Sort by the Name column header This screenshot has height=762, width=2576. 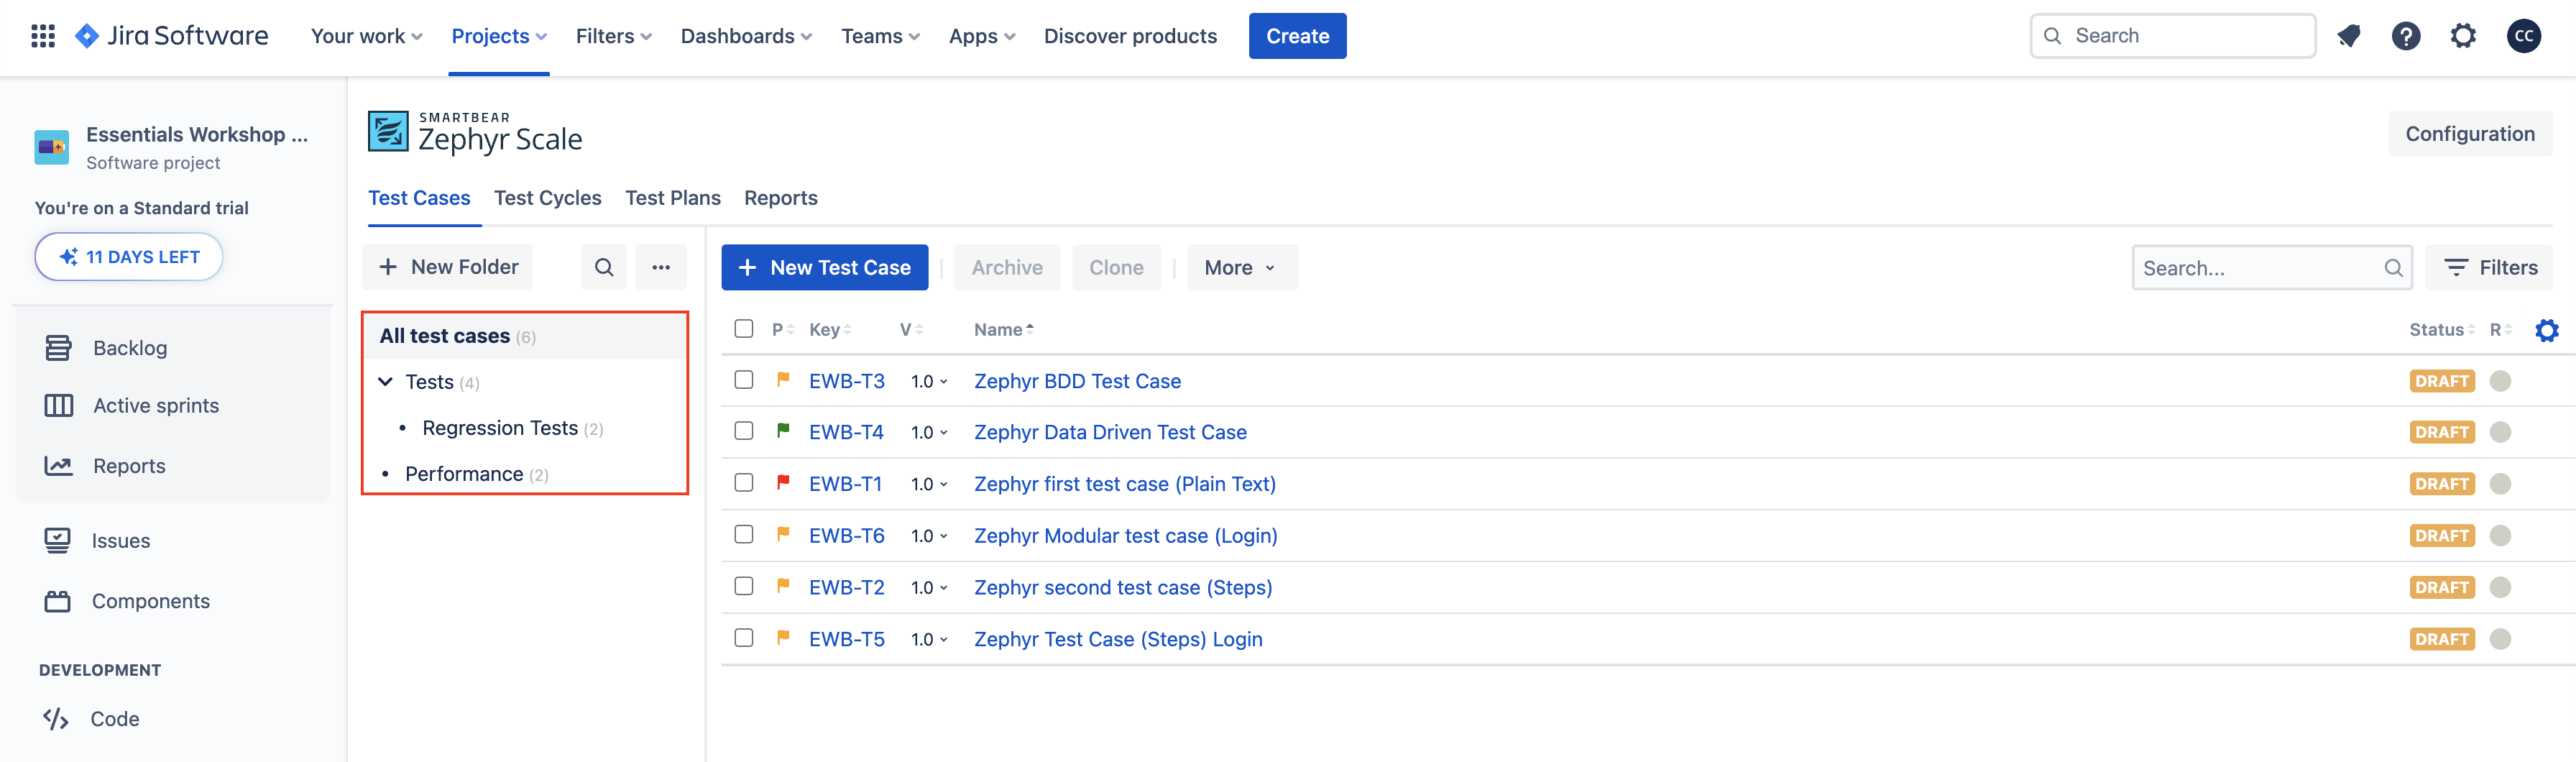click(1004, 330)
